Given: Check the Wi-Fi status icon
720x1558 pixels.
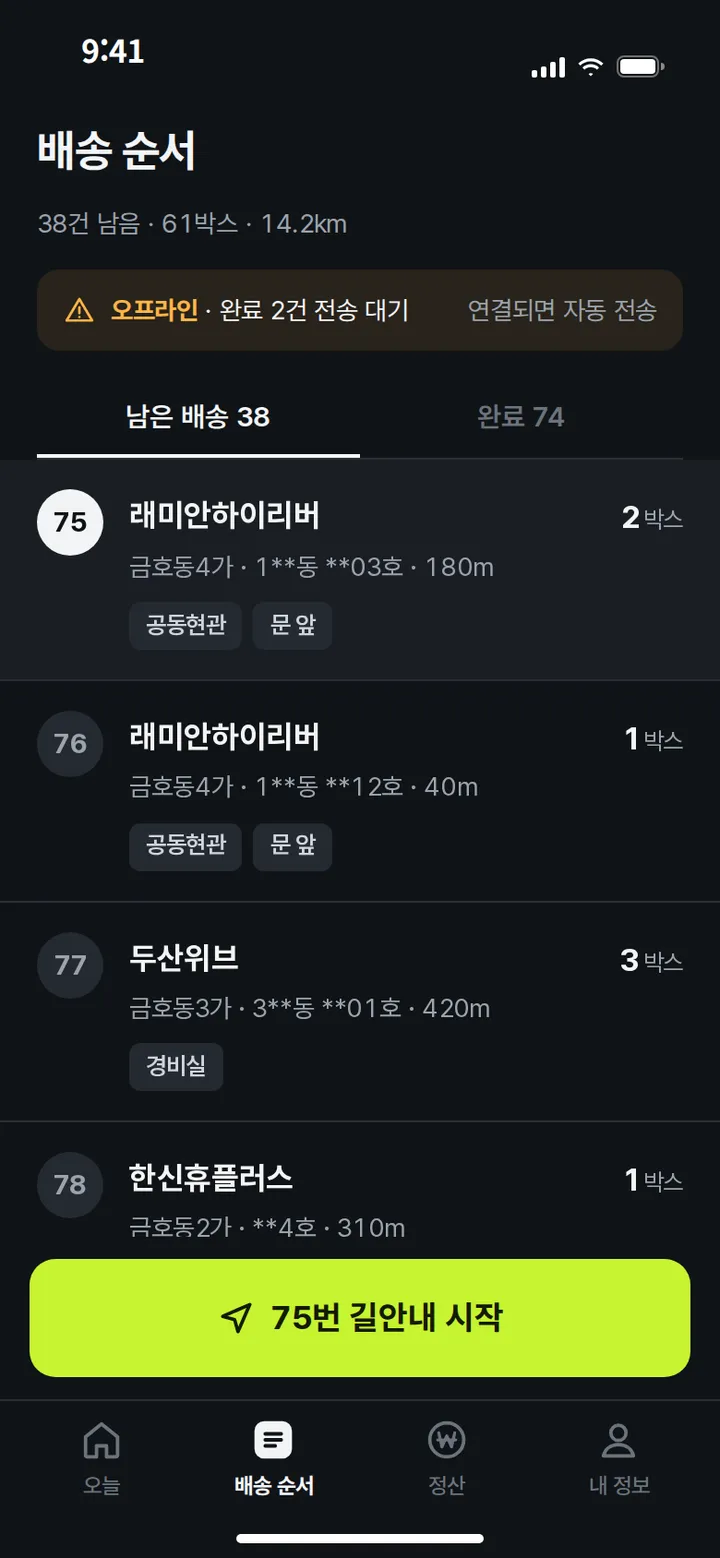Looking at the screenshot, I should click(x=591, y=67).
